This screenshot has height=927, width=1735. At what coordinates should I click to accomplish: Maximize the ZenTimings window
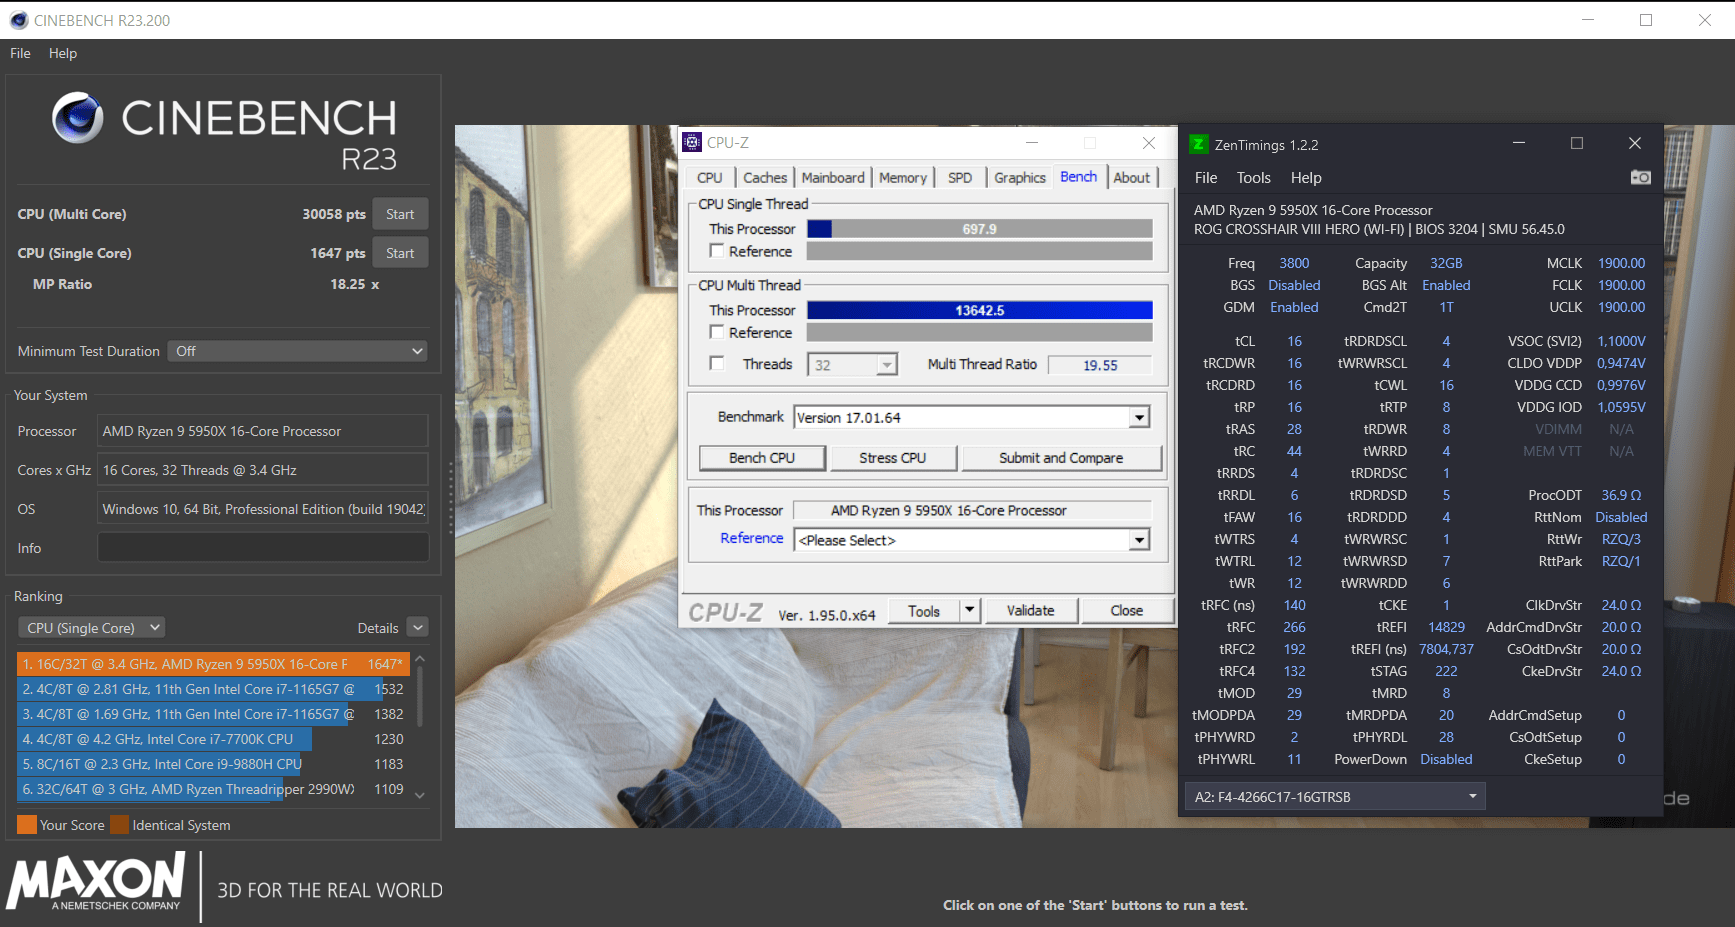click(x=1577, y=143)
